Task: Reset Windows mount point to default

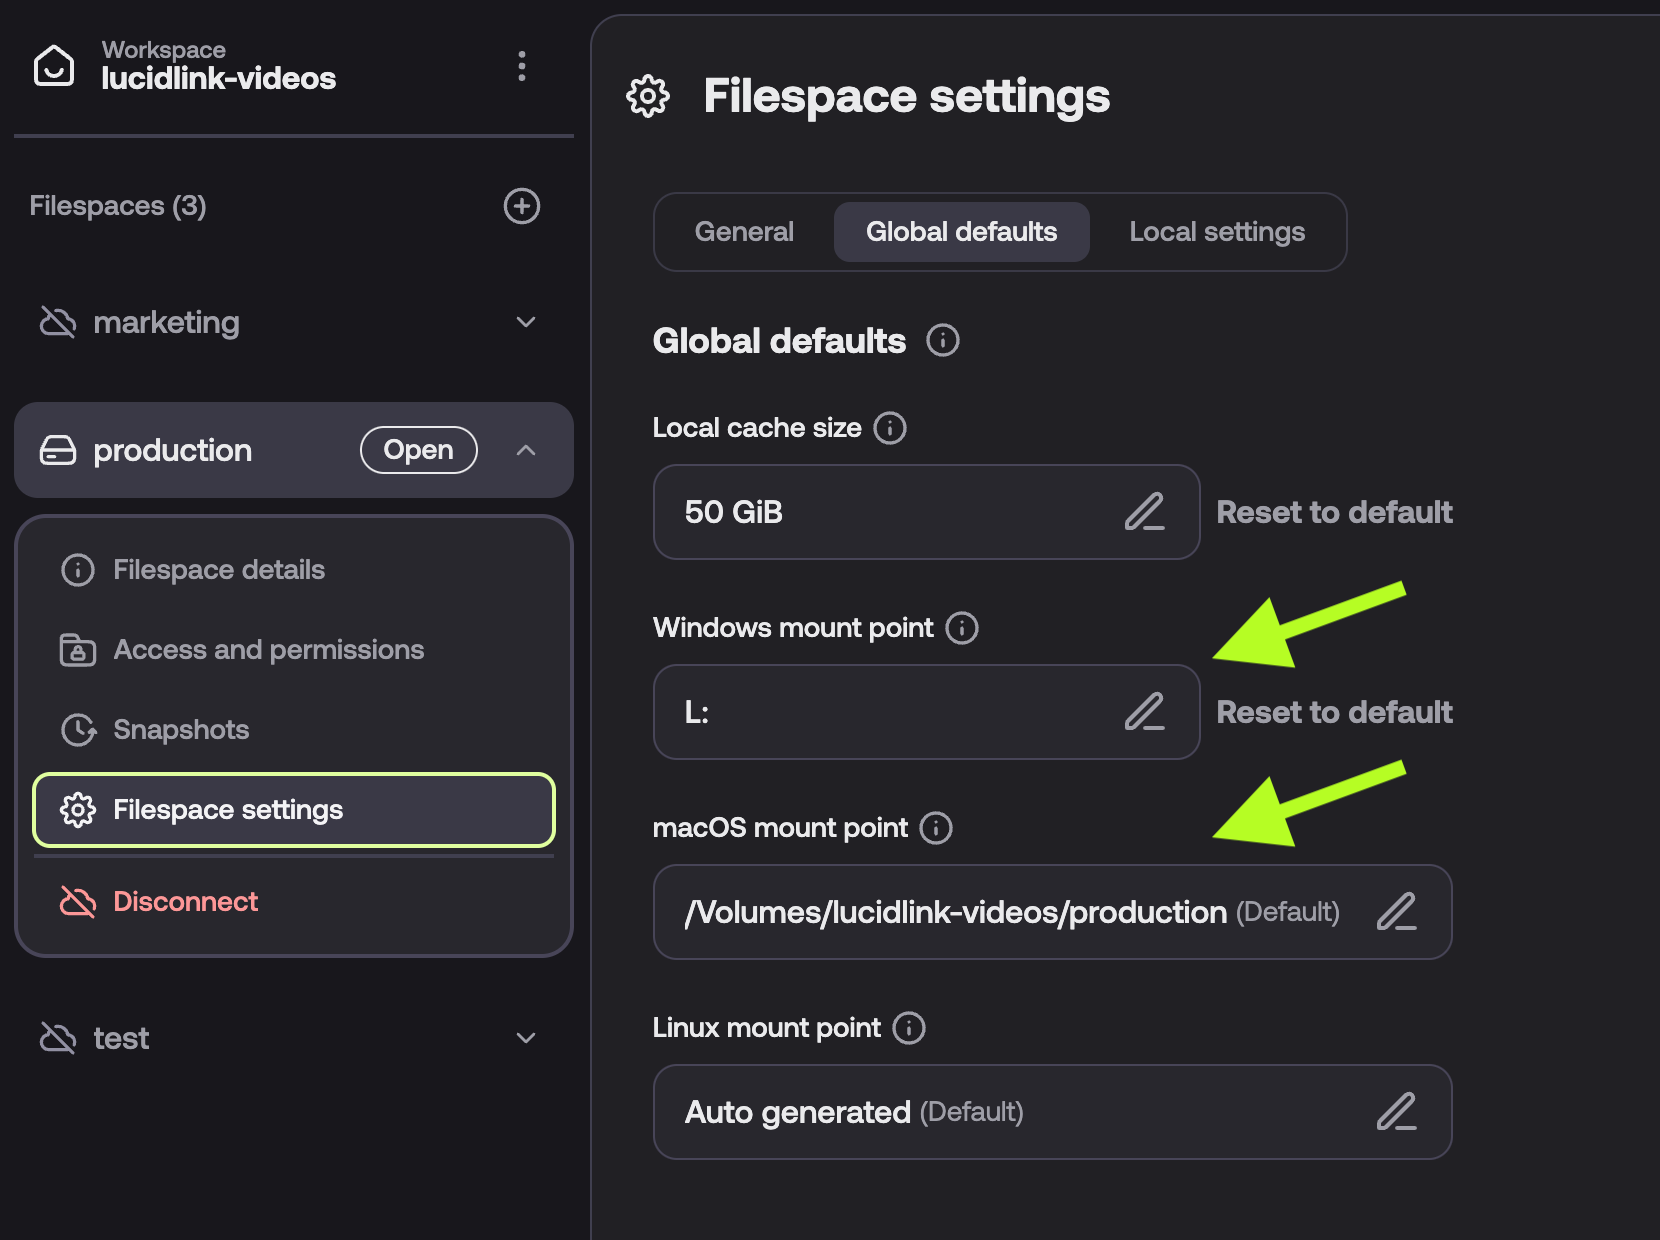Action: [1334, 712]
